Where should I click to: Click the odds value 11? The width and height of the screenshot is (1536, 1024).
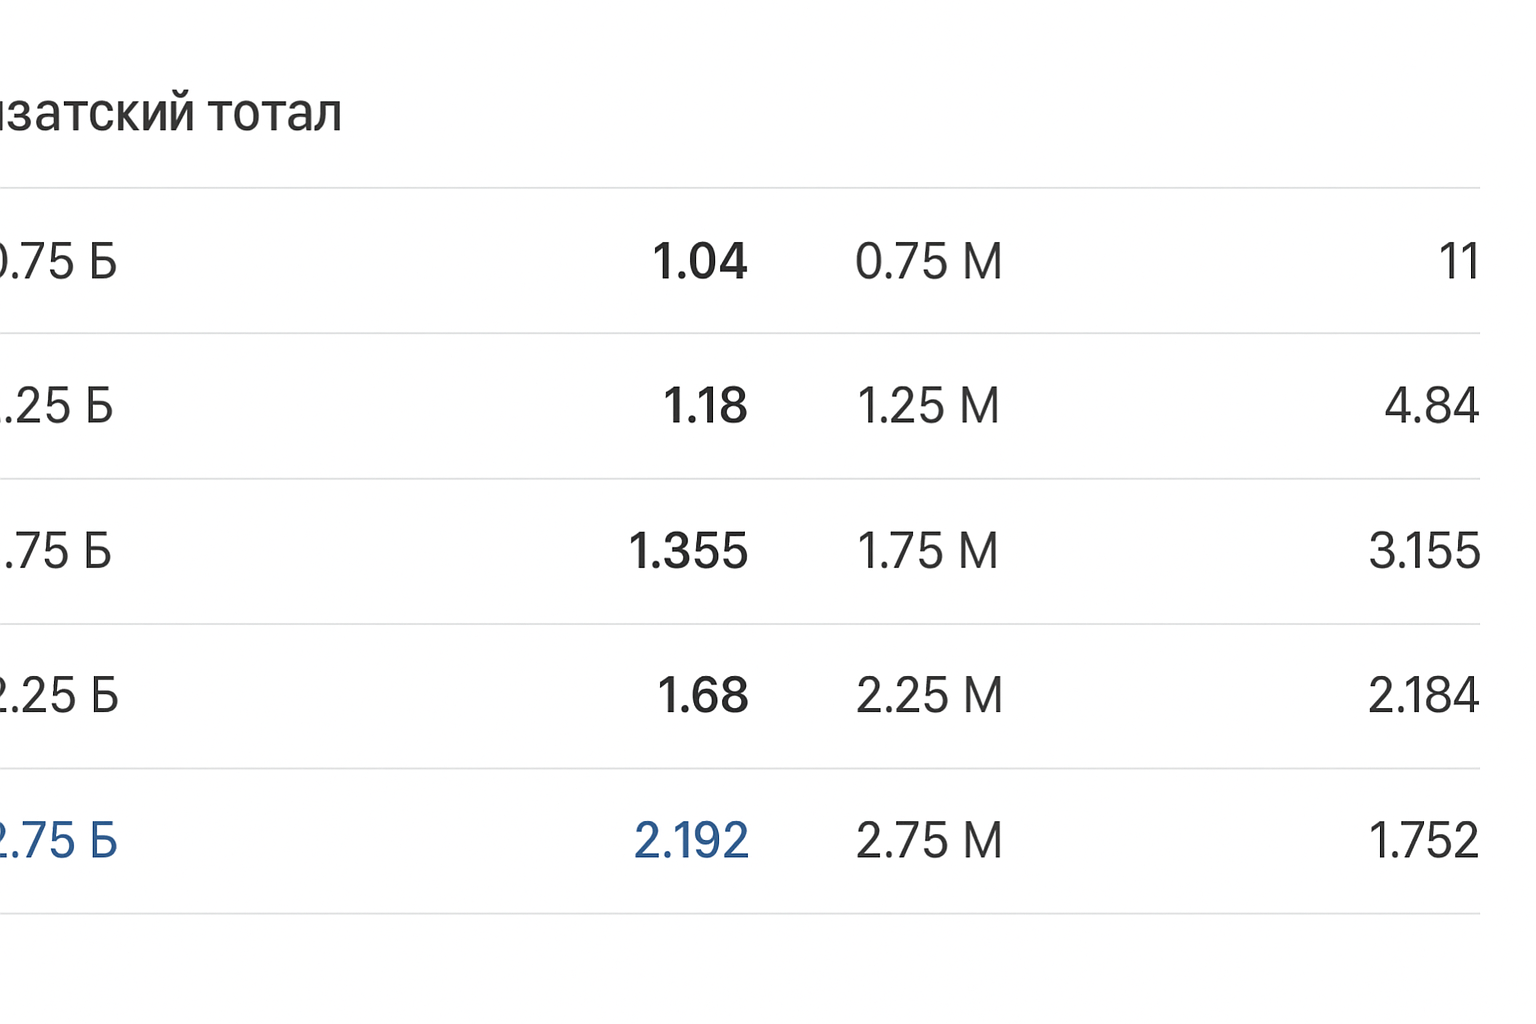pos(1458,262)
